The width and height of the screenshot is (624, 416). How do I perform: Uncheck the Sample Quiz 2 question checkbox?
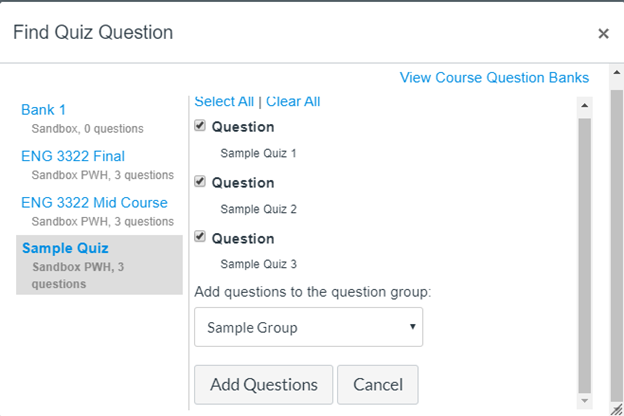200,182
